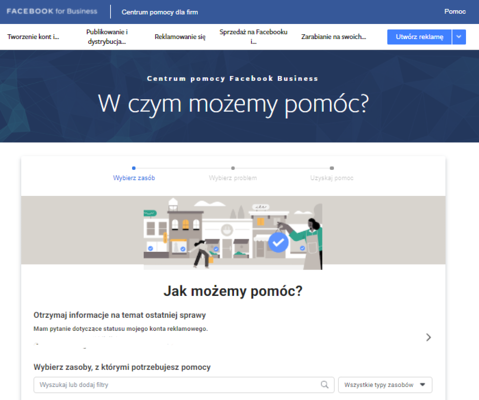Click the Jak możemy pomóc? heading
Screen dimensions: 479x400
pyautogui.click(x=233, y=291)
